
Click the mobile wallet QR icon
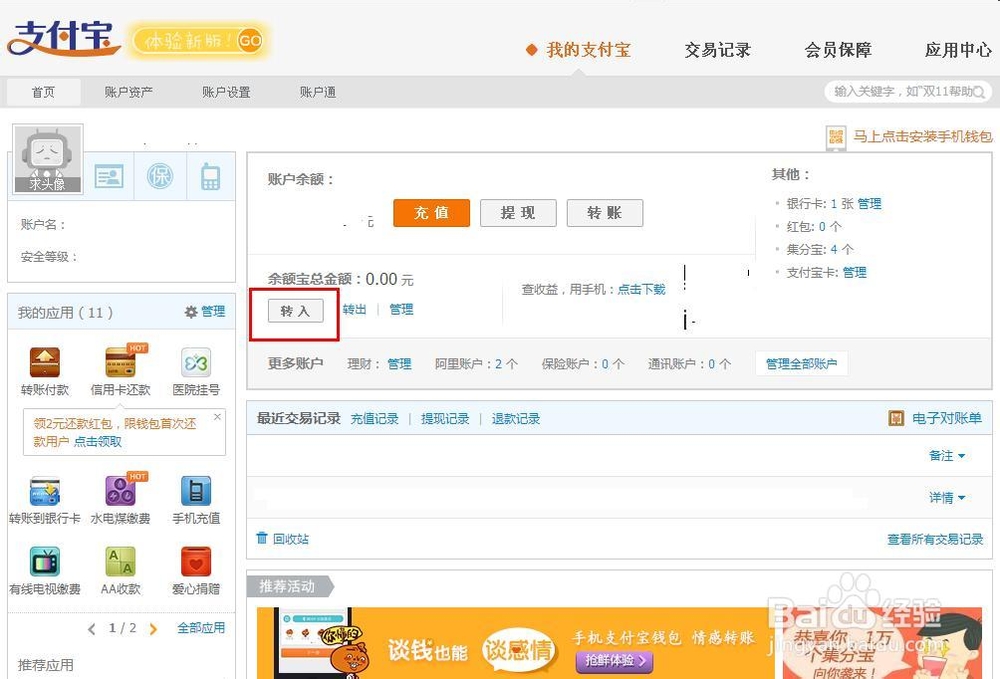click(x=836, y=137)
